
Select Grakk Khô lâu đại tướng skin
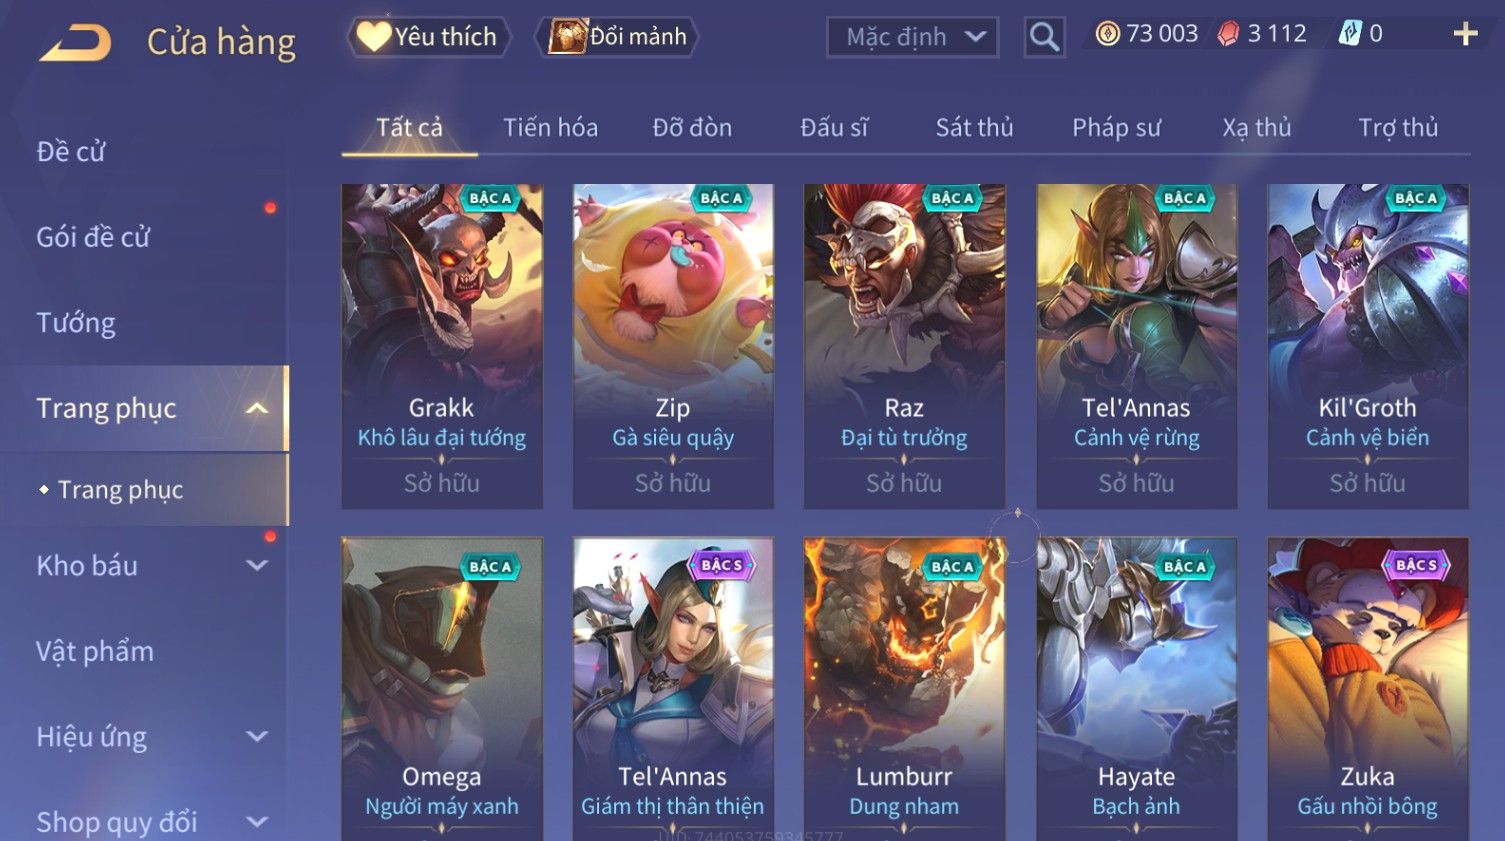442,346
